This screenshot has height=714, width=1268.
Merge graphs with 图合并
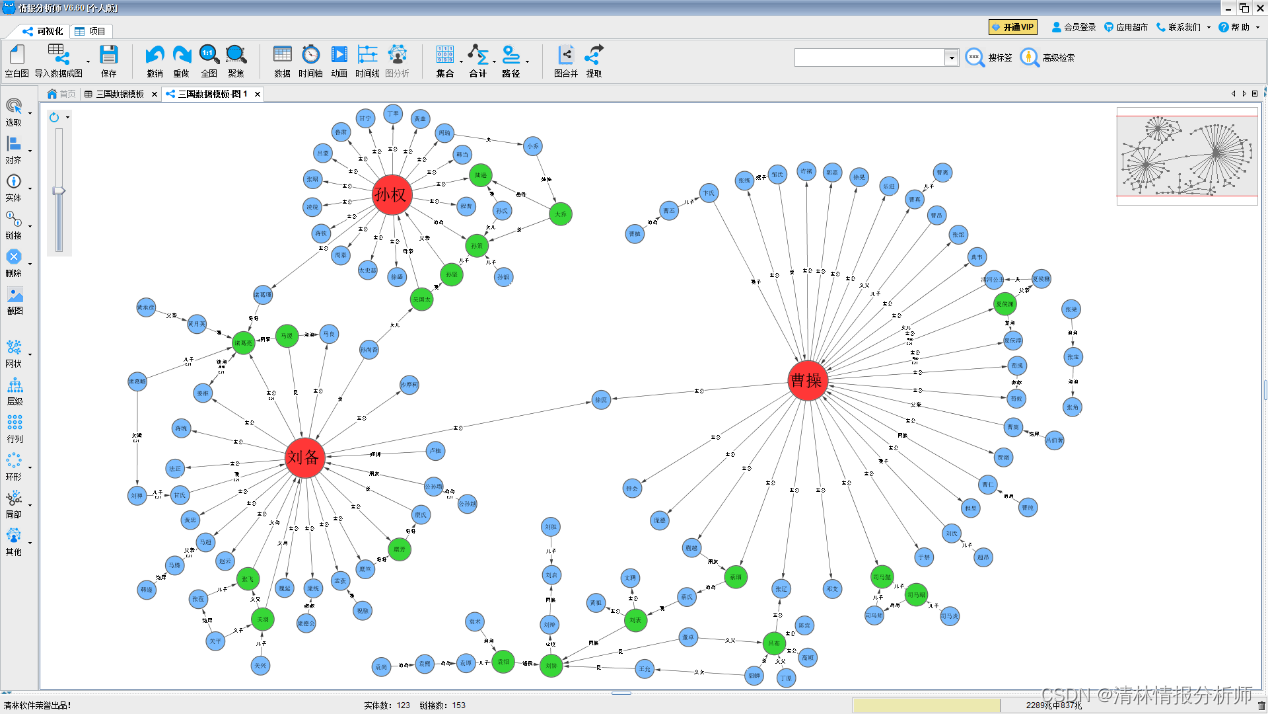pyautogui.click(x=566, y=59)
